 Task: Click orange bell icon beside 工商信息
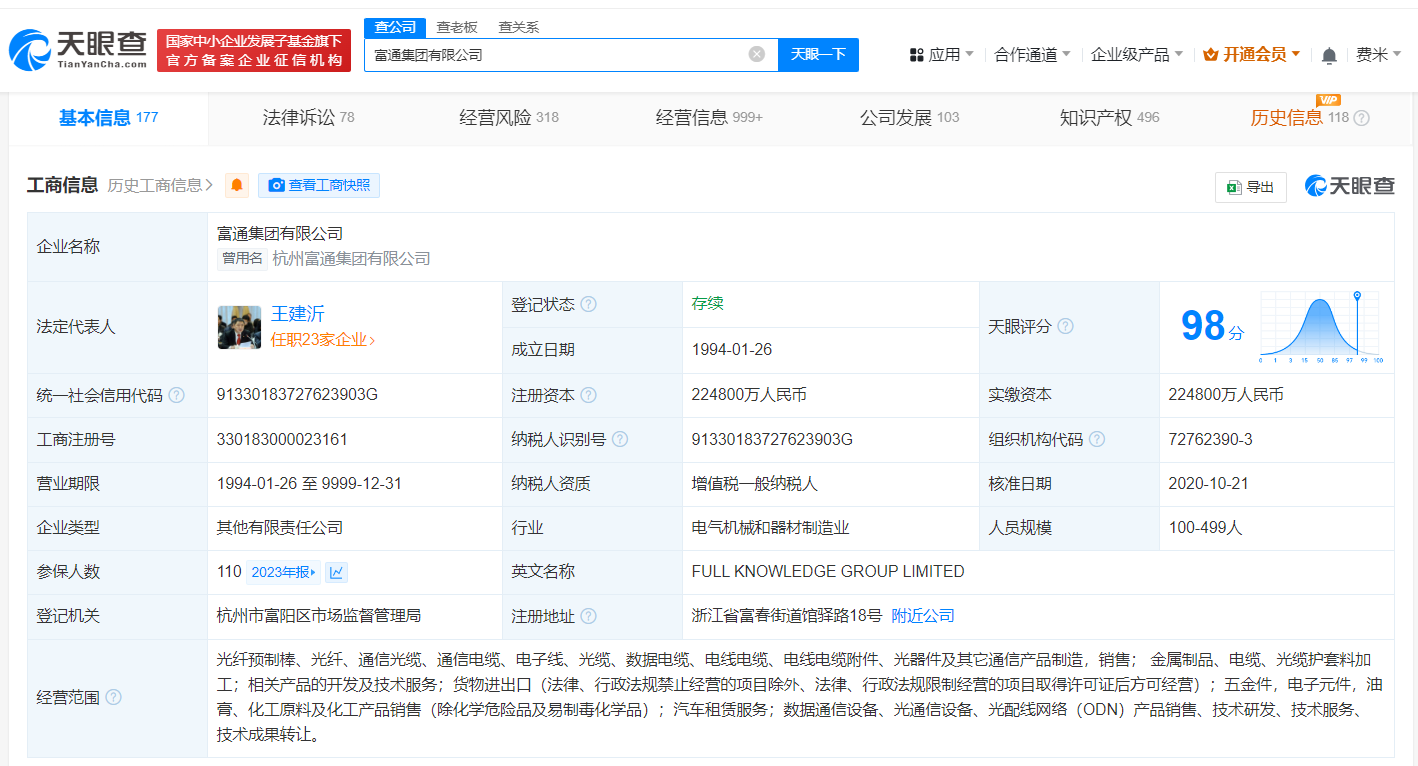click(237, 185)
